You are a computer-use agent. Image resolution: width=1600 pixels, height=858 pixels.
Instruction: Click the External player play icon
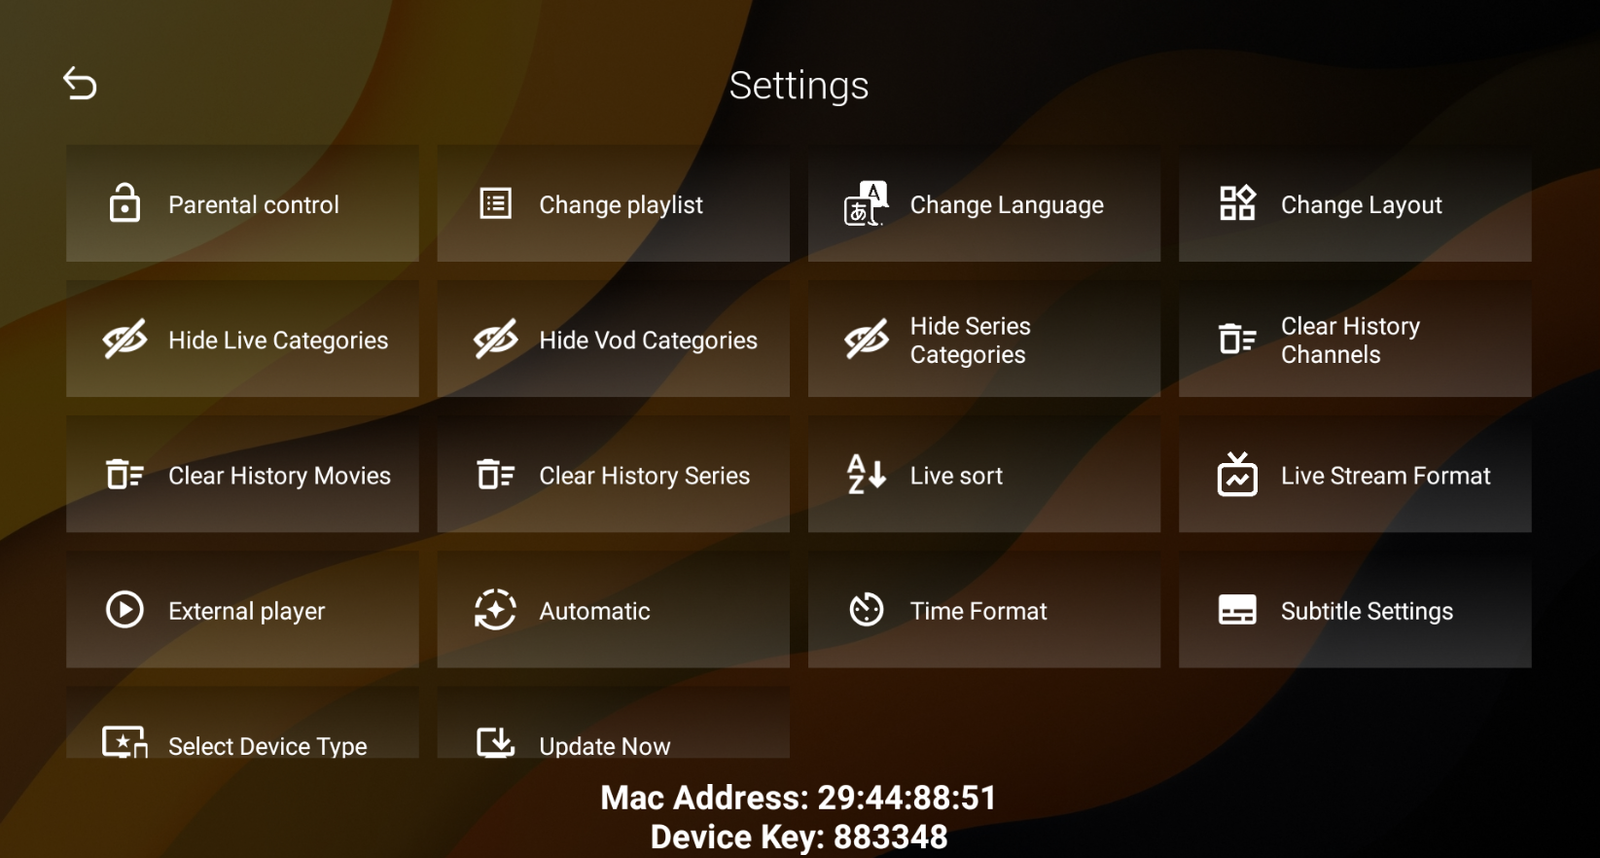[124, 609]
